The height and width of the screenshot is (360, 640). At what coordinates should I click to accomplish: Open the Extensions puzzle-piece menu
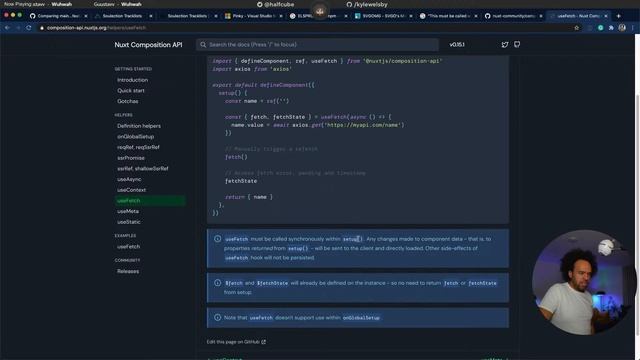pos(611,28)
